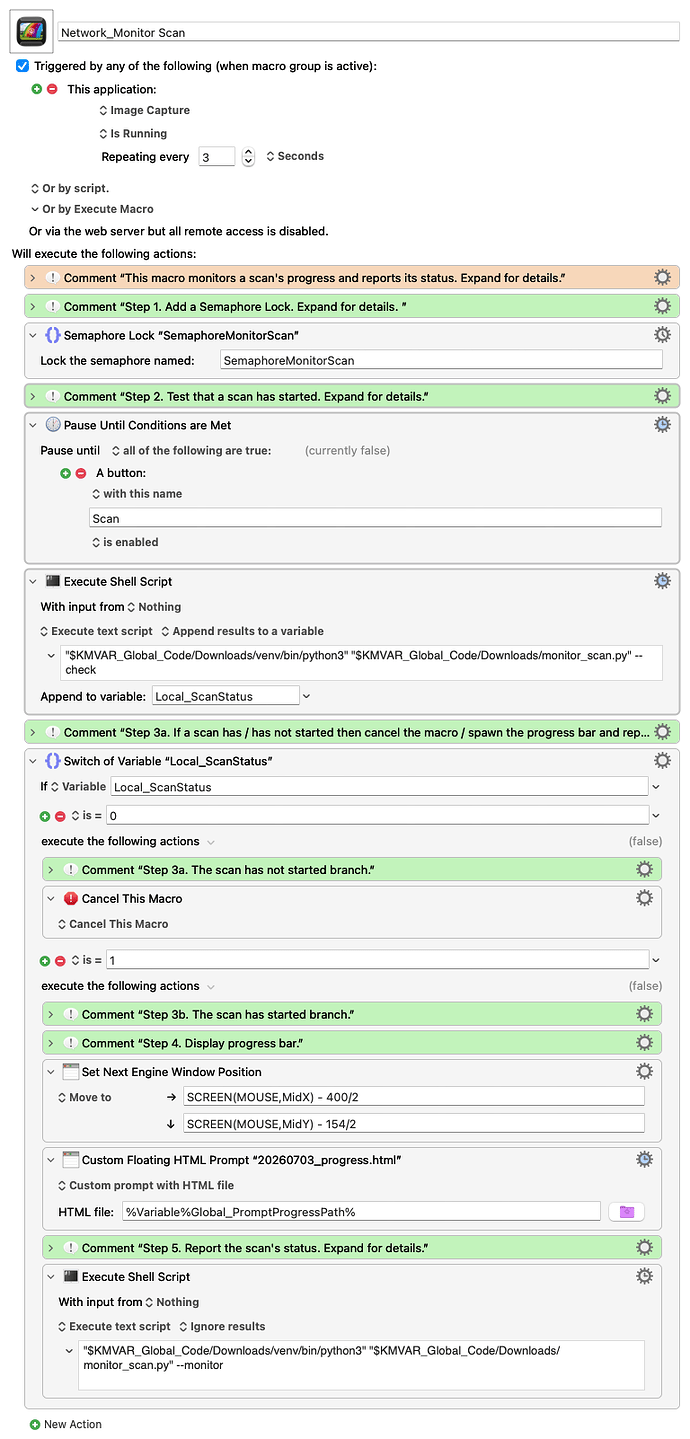
Task: Collapse the Switch of Variable action
Action: 33,761
